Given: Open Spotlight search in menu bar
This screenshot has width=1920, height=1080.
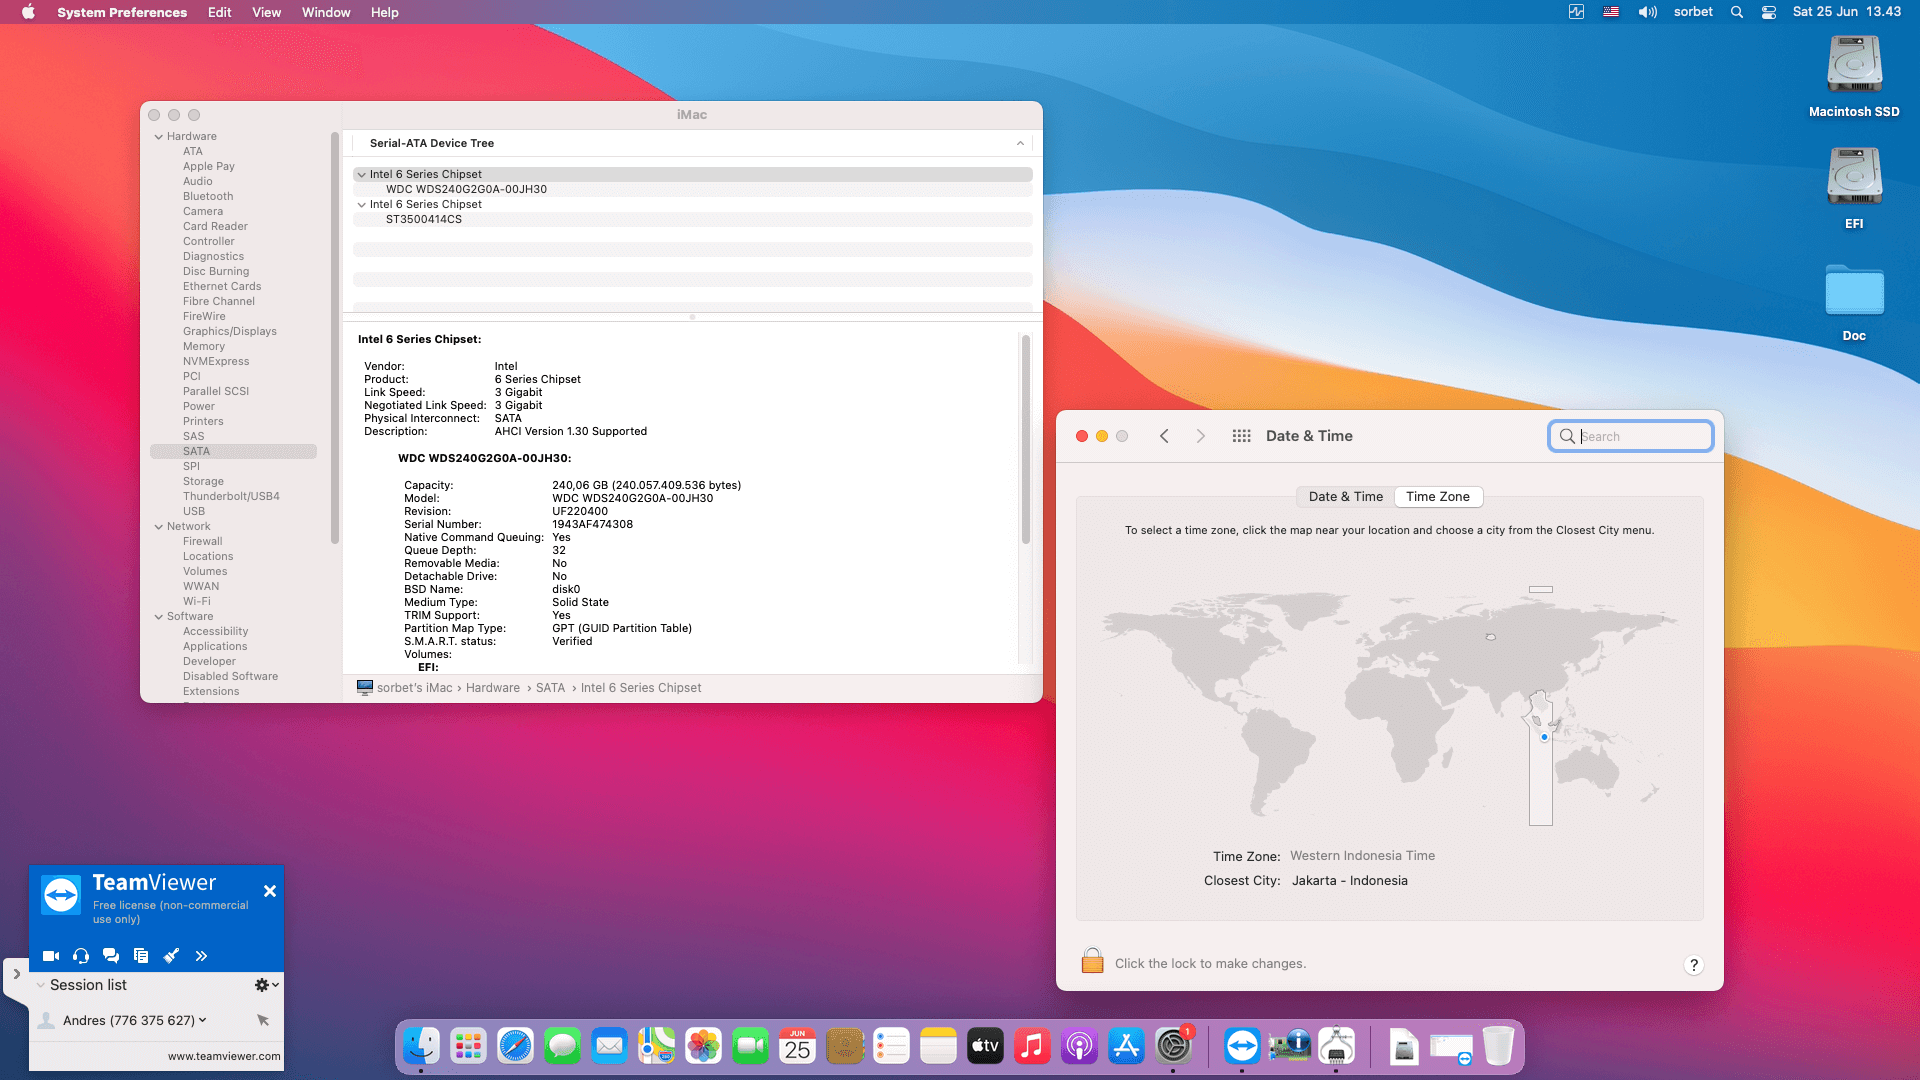Looking at the screenshot, I should tap(1737, 12).
